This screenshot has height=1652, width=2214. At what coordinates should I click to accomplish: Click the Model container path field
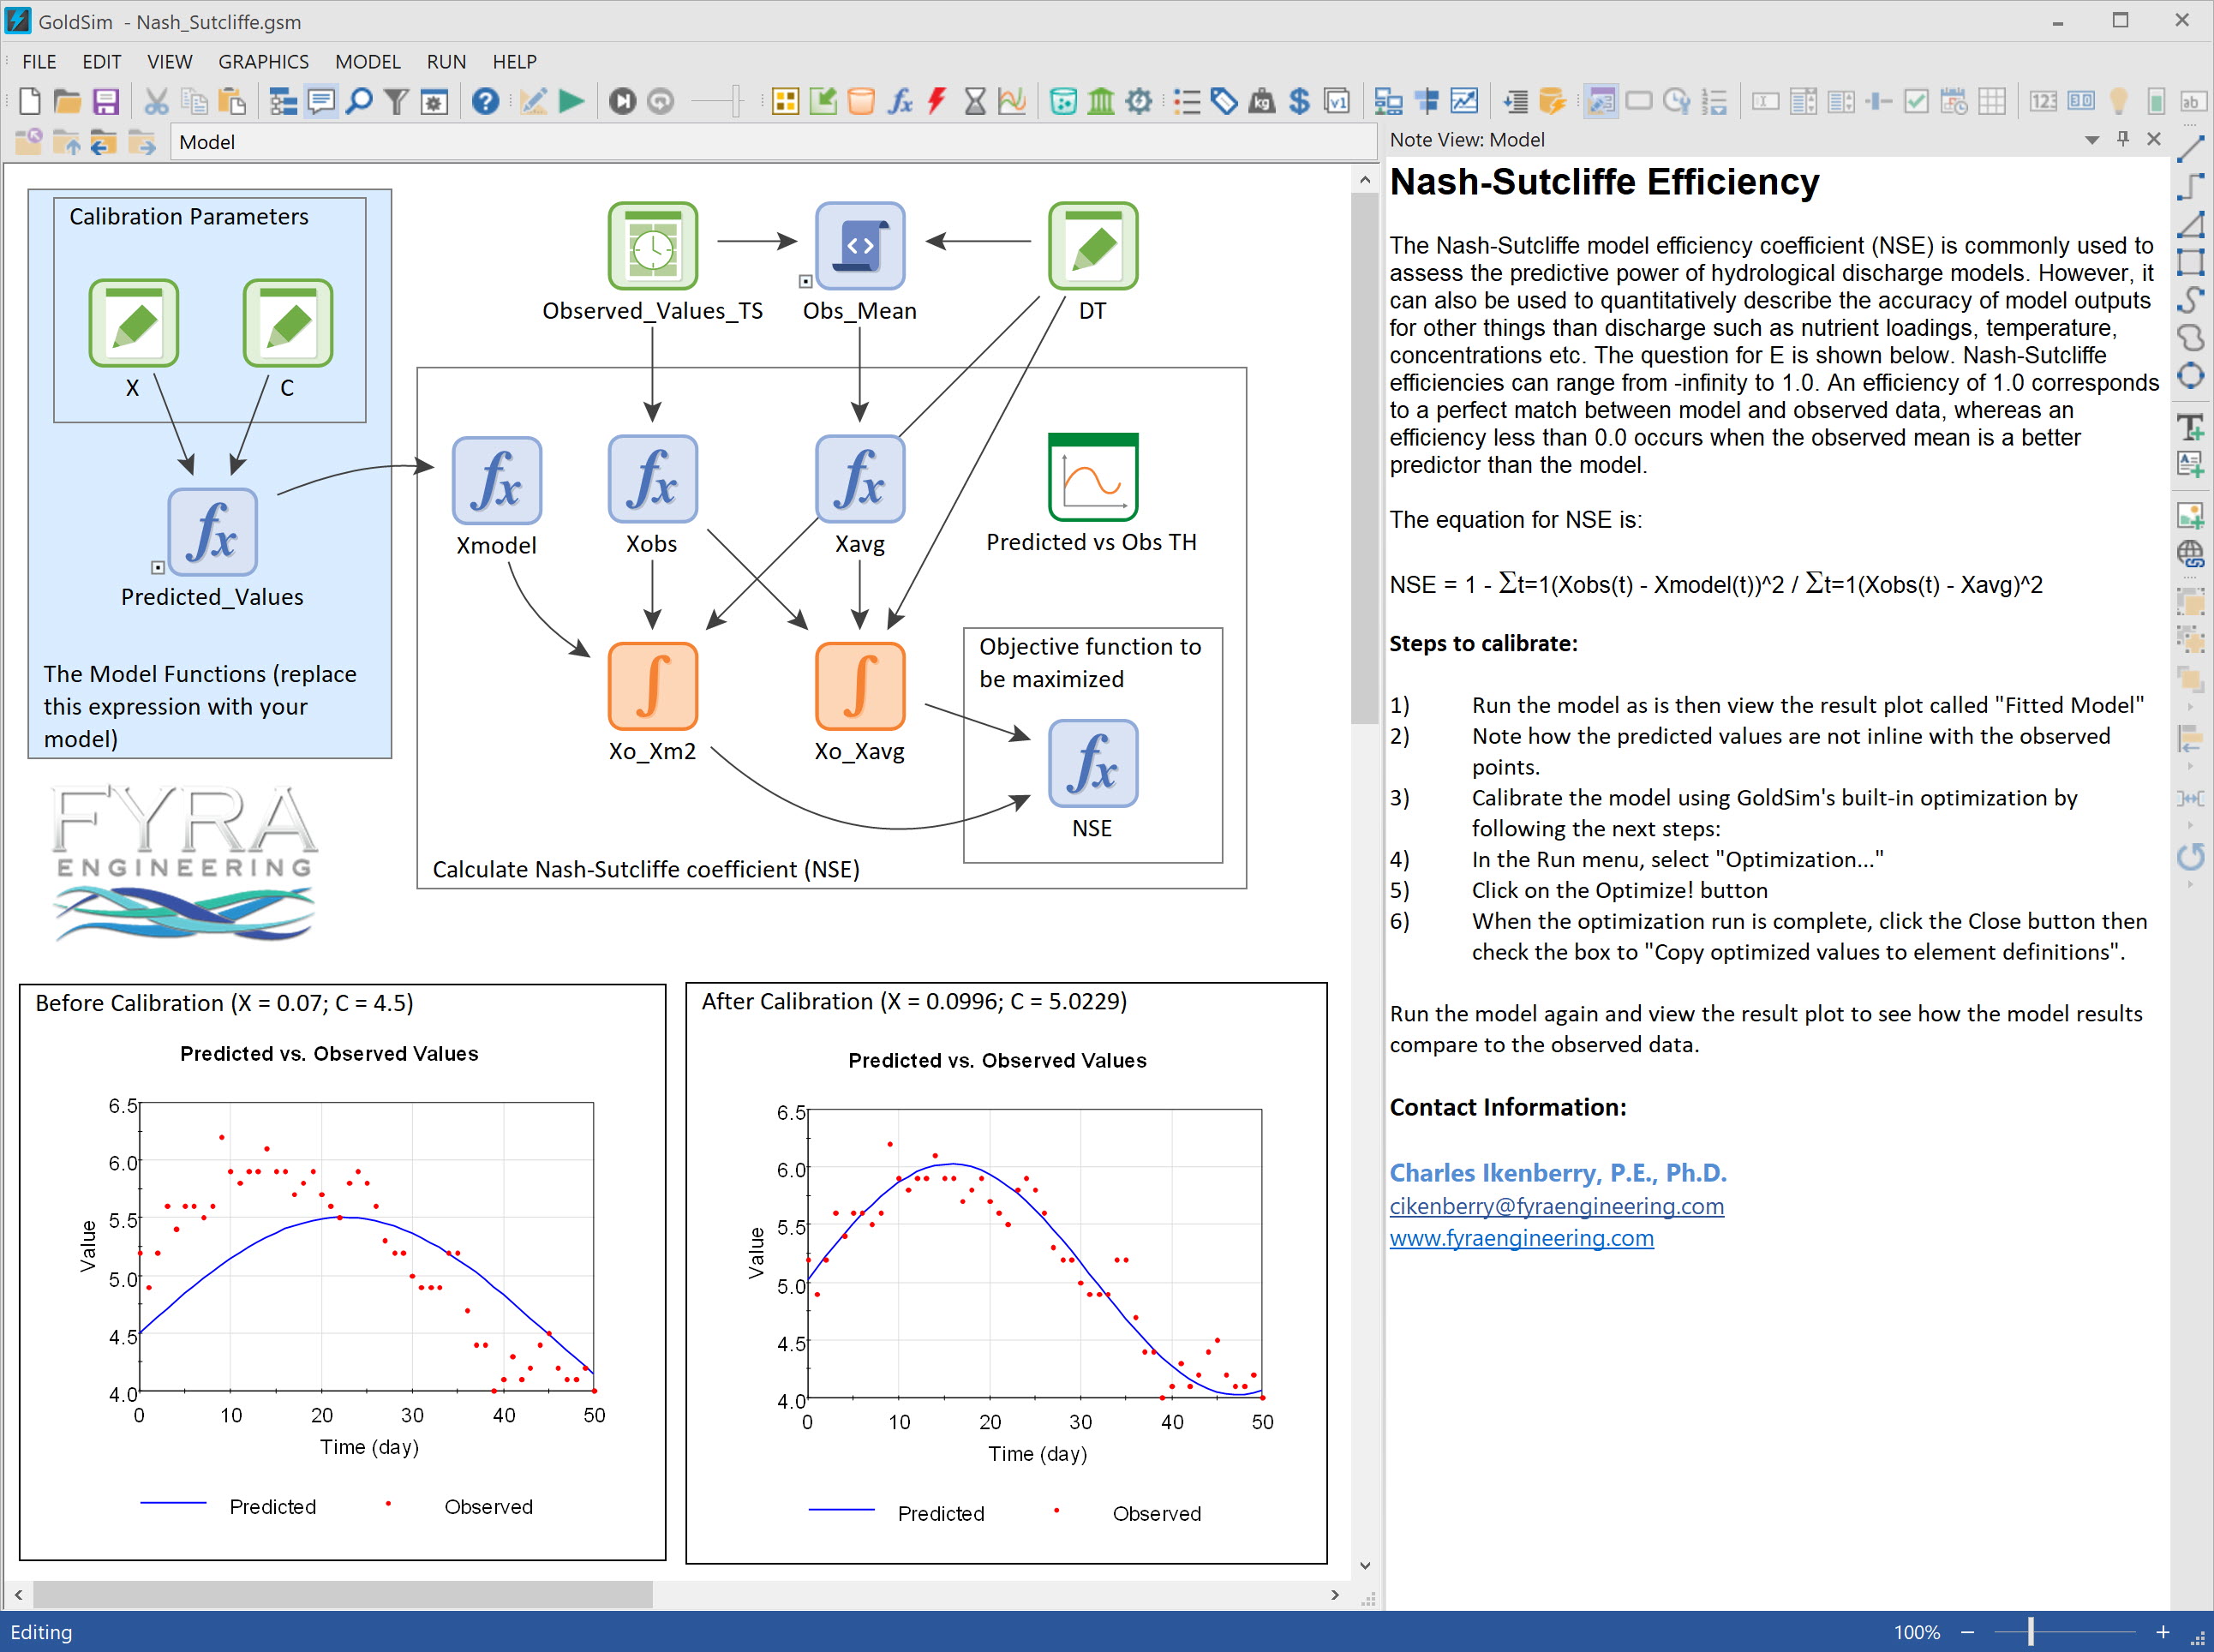pos(775,142)
